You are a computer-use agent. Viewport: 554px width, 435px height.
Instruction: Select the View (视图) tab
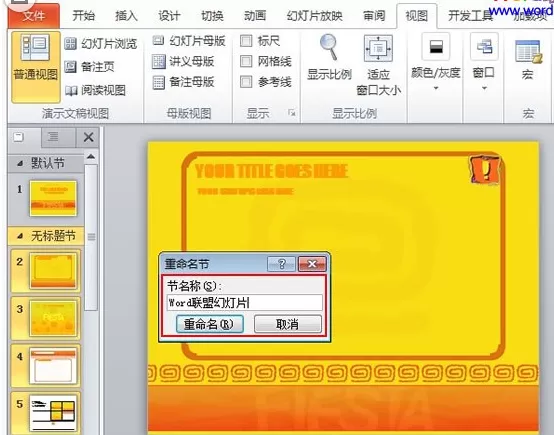tap(417, 16)
